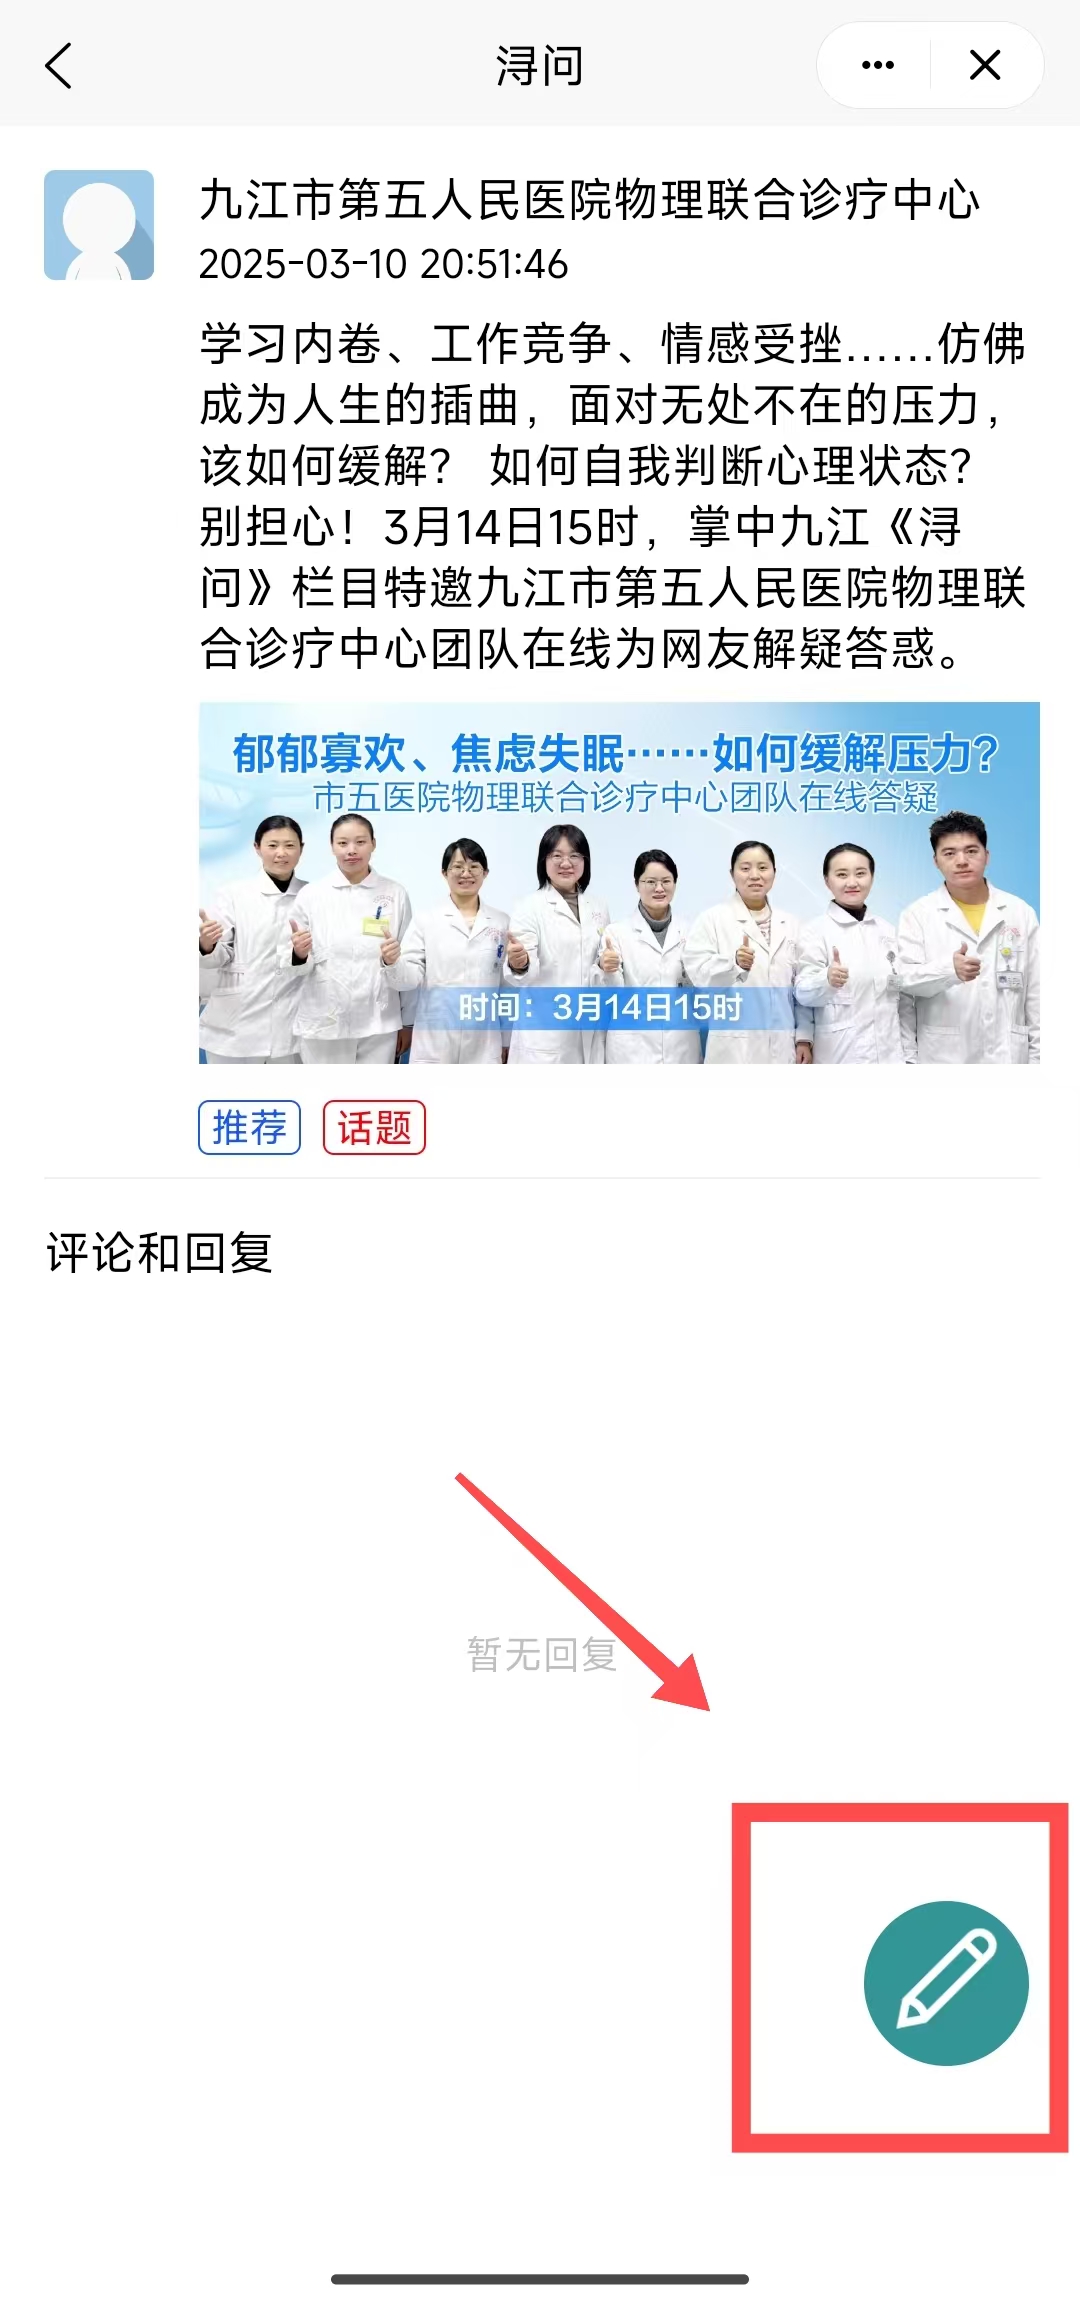Tap the post body text paragraph
The width and height of the screenshot is (1080, 2301).
point(613,496)
